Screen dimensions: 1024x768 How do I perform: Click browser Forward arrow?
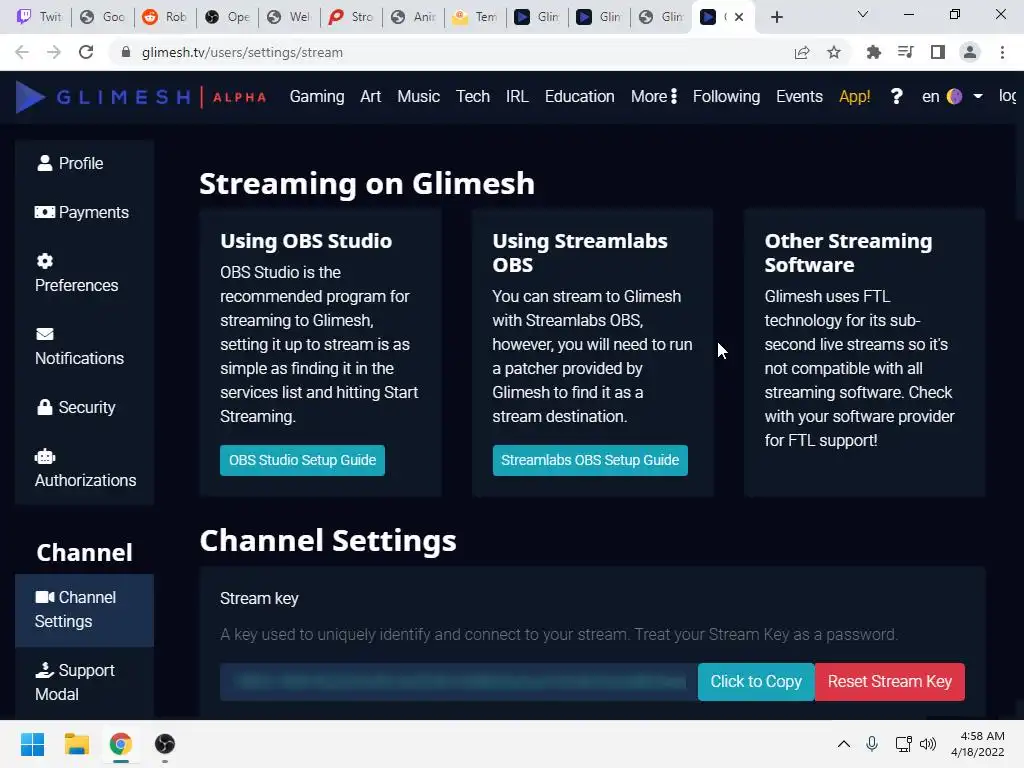(x=54, y=52)
